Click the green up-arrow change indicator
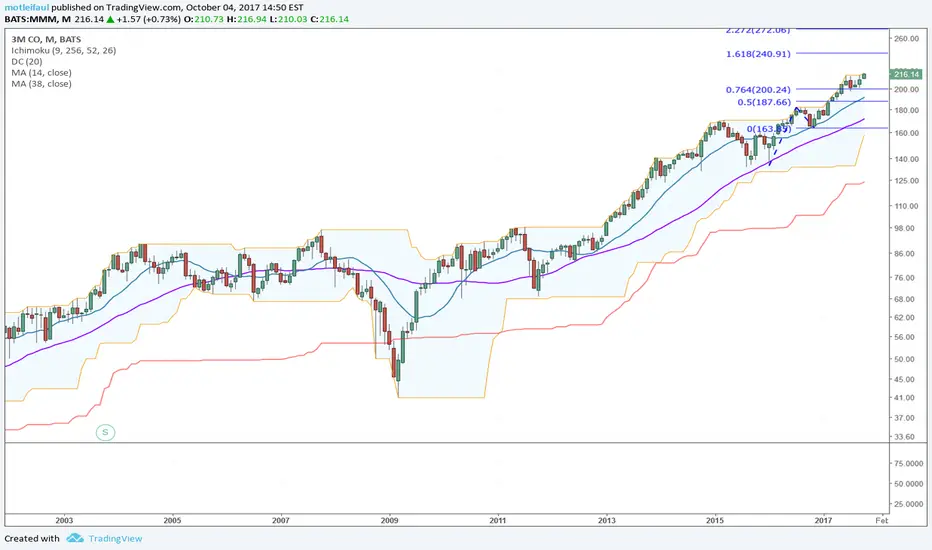 pos(111,19)
